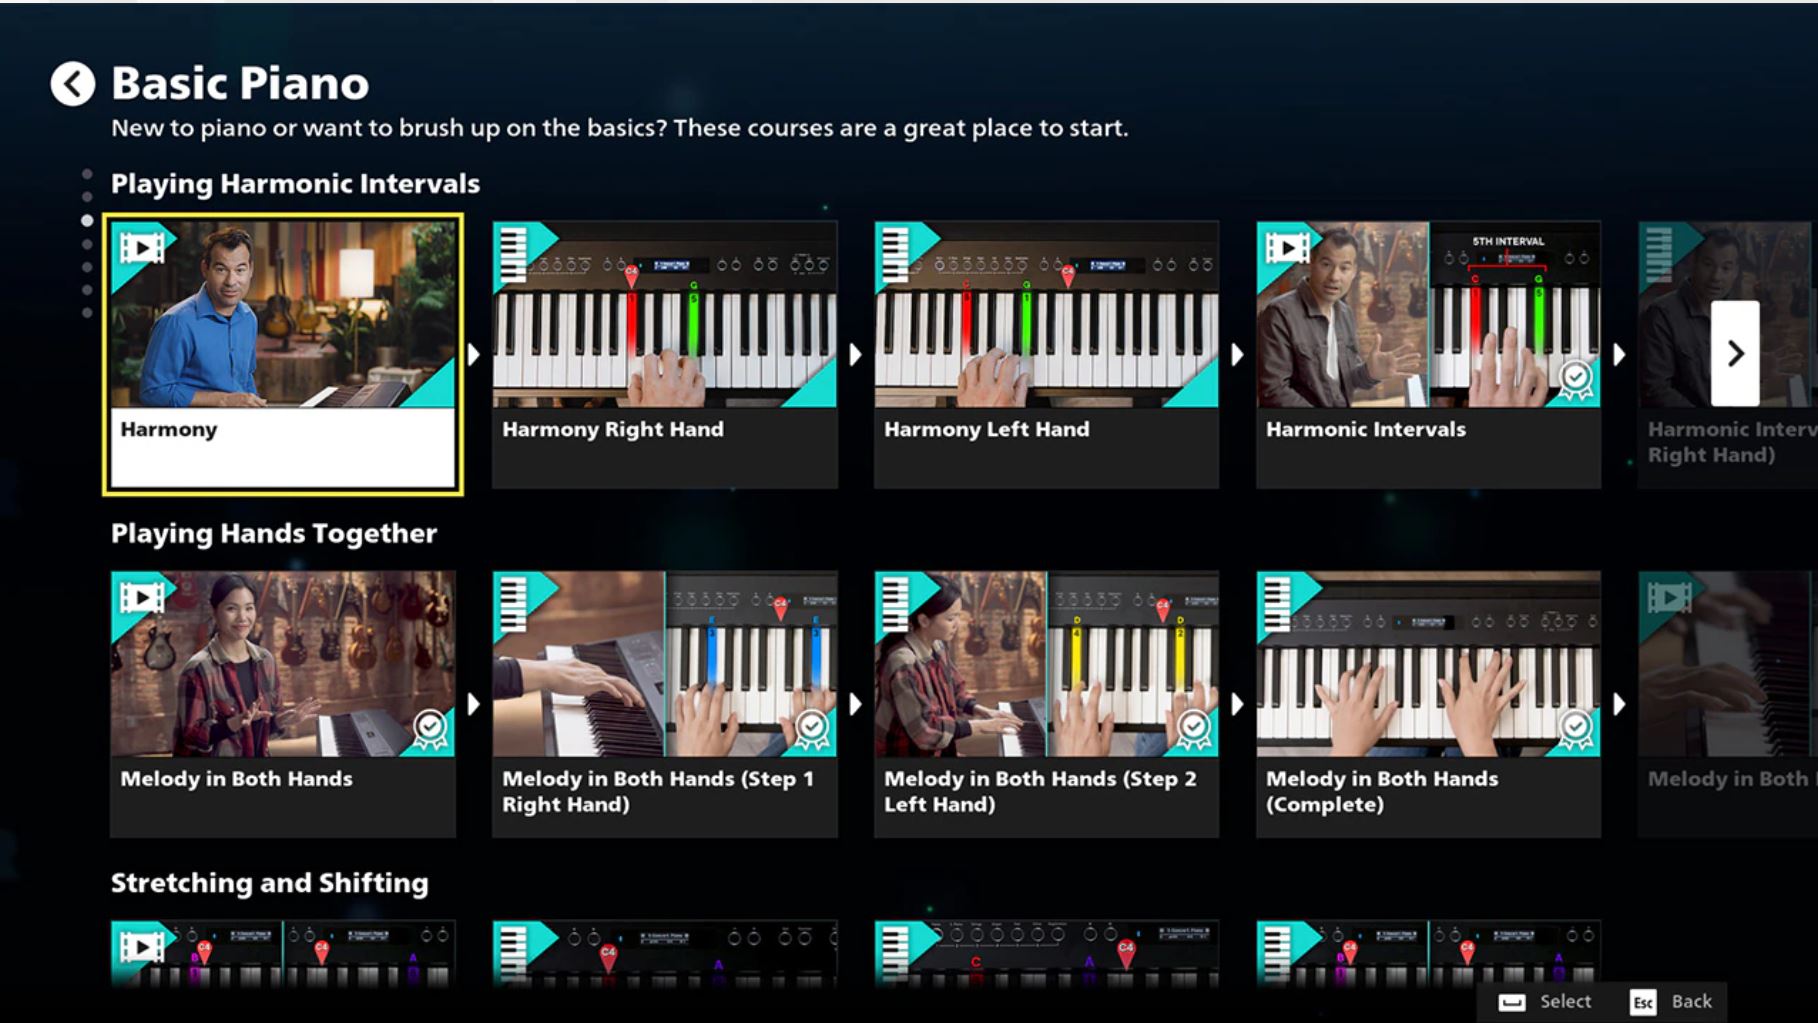The image size is (1818, 1023).
Task: Click video icon on Melody in Both Hands
Action: point(142,597)
